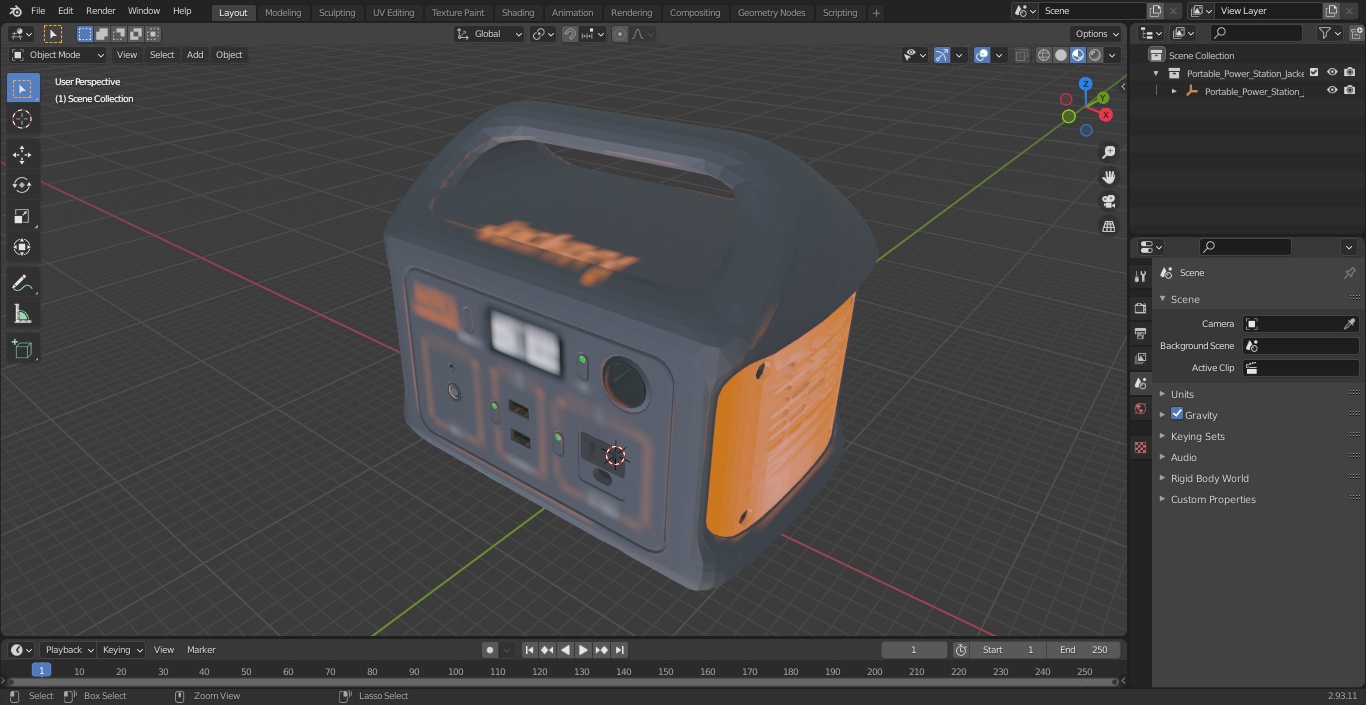Switch to the Modeling workspace tab
Viewport: 1366px width, 705px height.
click(283, 13)
